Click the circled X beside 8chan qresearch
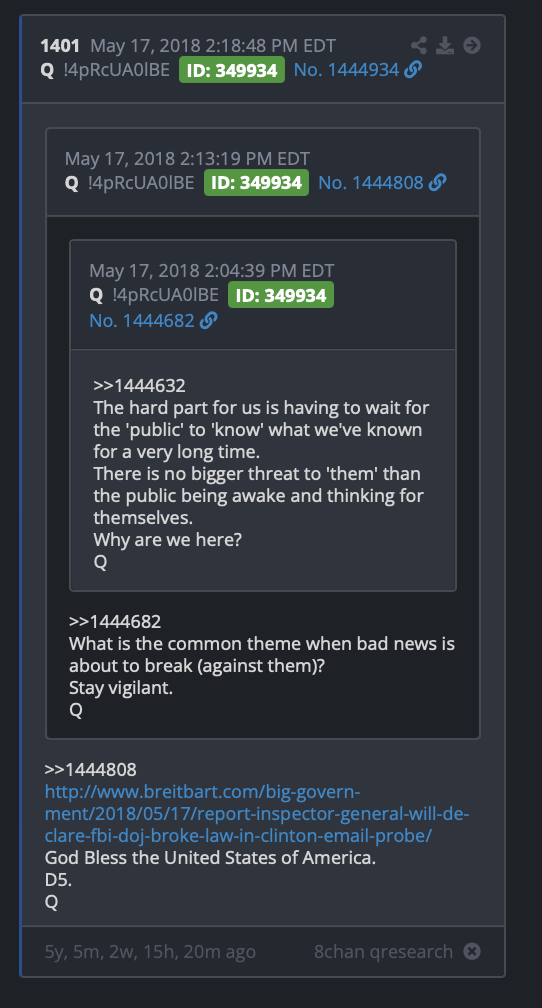The image size is (542, 1008). pyautogui.click(x=472, y=951)
